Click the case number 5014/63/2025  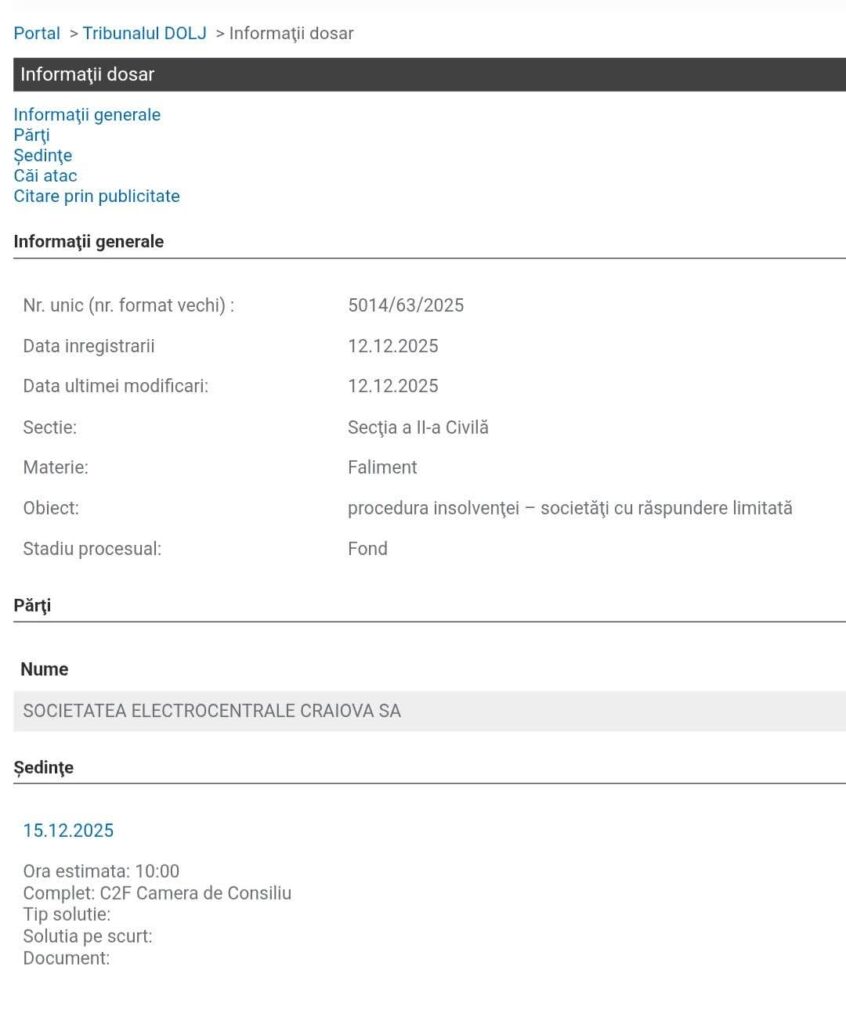pyautogui.click(x=406, y=306)
